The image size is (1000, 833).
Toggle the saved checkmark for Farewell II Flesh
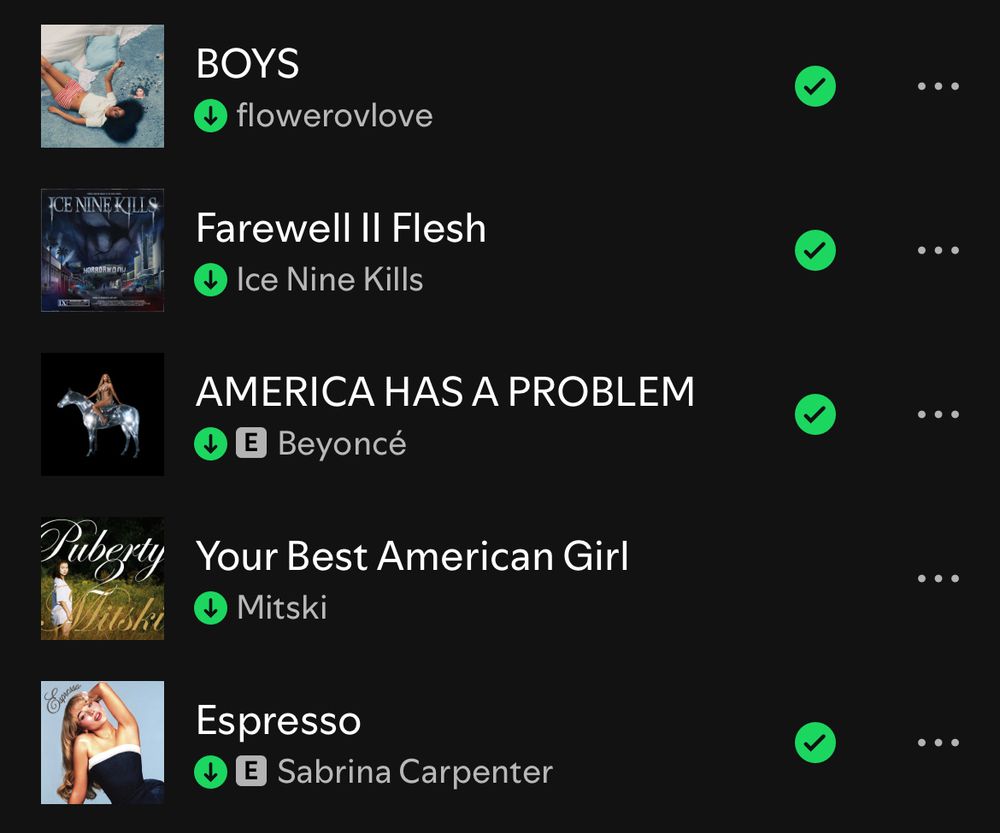pyautogui.click(x=815, y=250)
